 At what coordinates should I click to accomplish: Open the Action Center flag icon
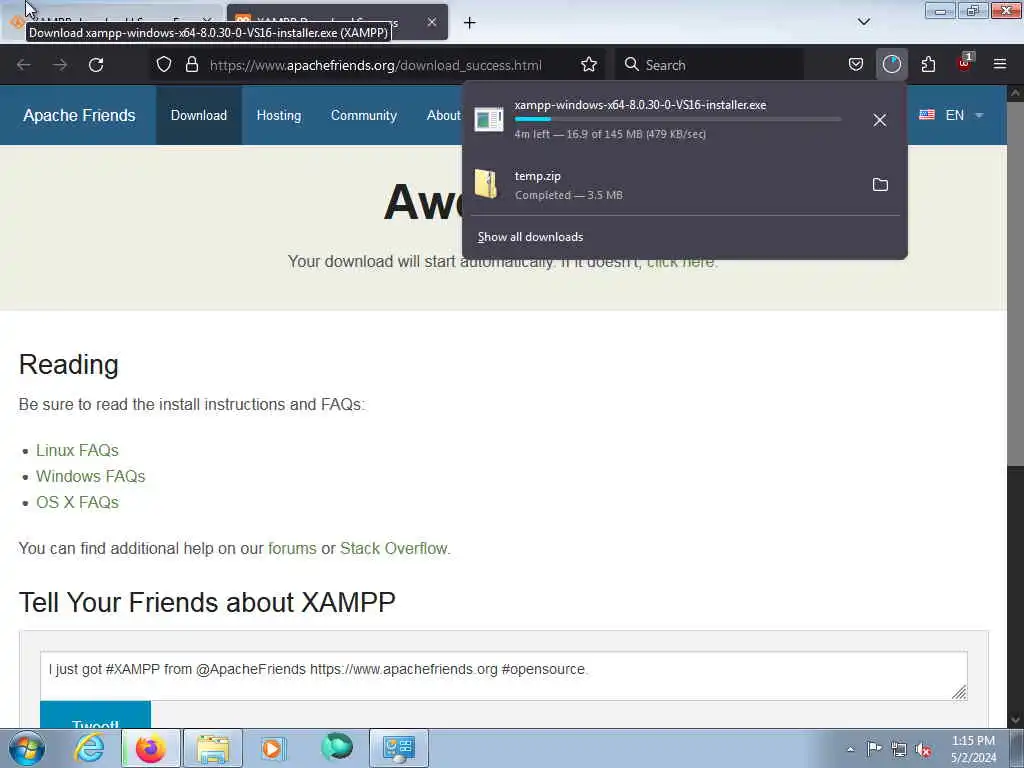[x=874, y=748]
